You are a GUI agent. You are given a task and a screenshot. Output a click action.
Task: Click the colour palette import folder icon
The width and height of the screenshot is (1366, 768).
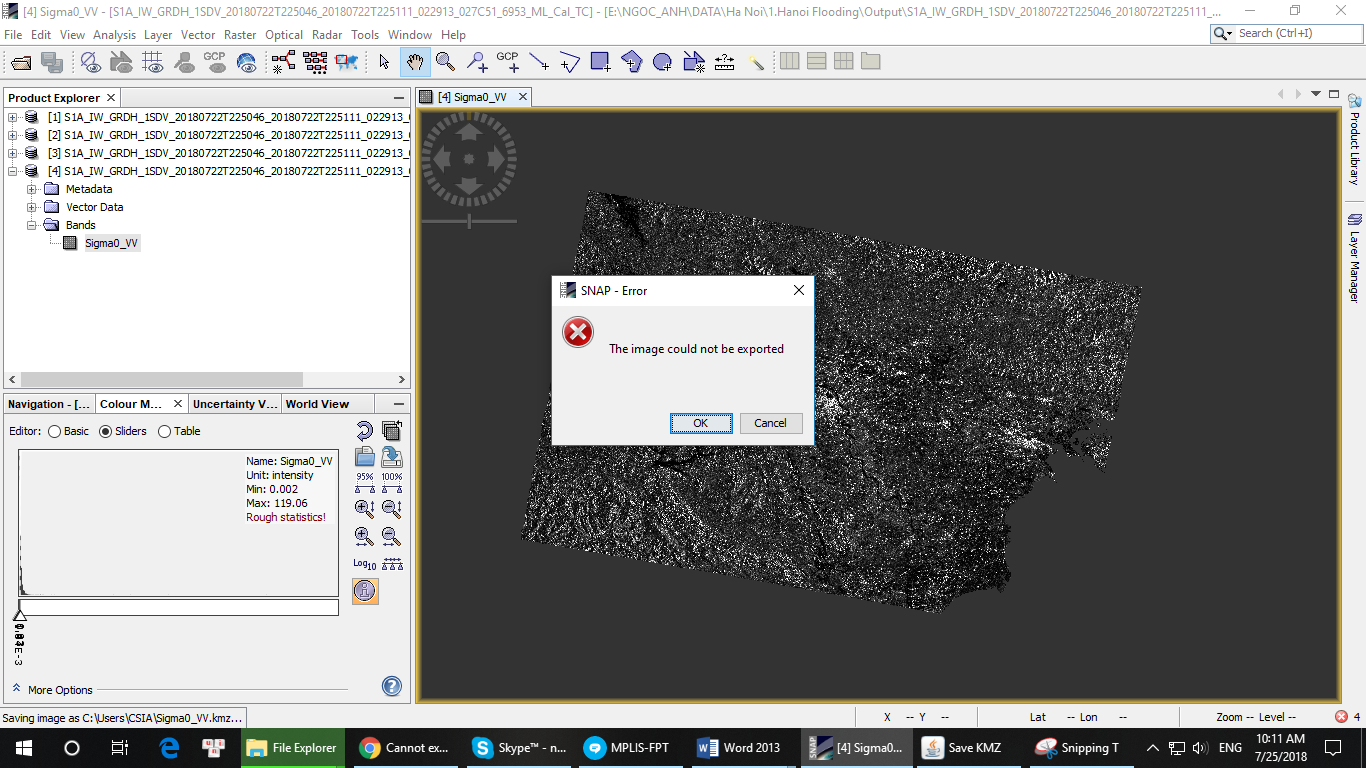[x=365, y=457]
